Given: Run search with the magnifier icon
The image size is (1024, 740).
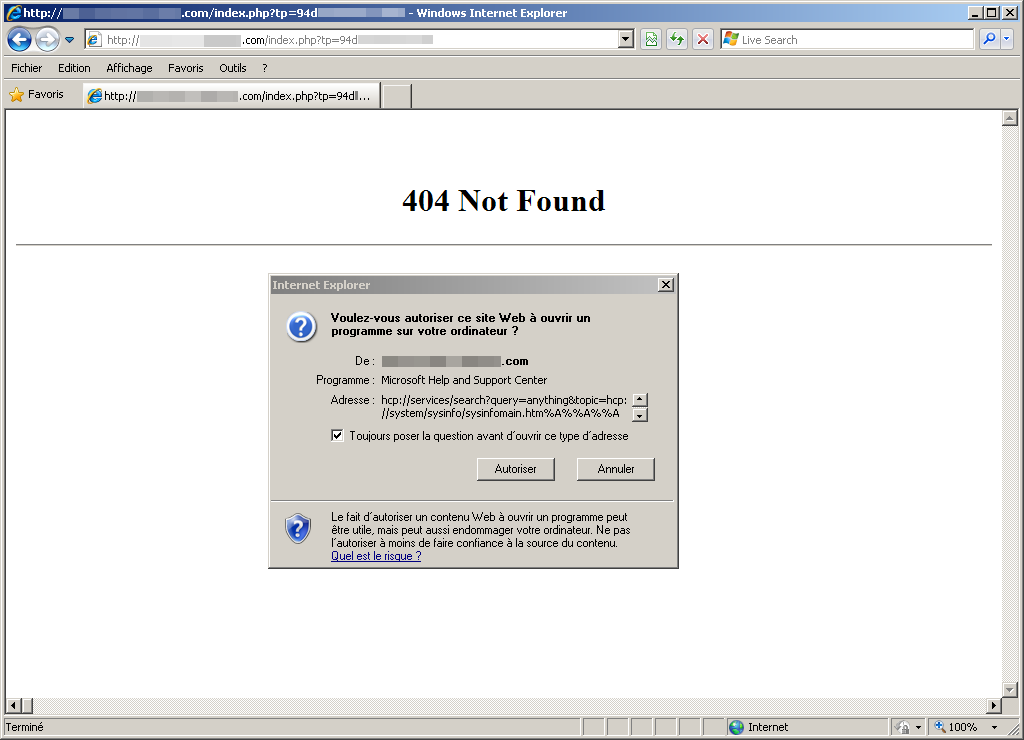Looking at the screenshot, I should coord(989,40).
